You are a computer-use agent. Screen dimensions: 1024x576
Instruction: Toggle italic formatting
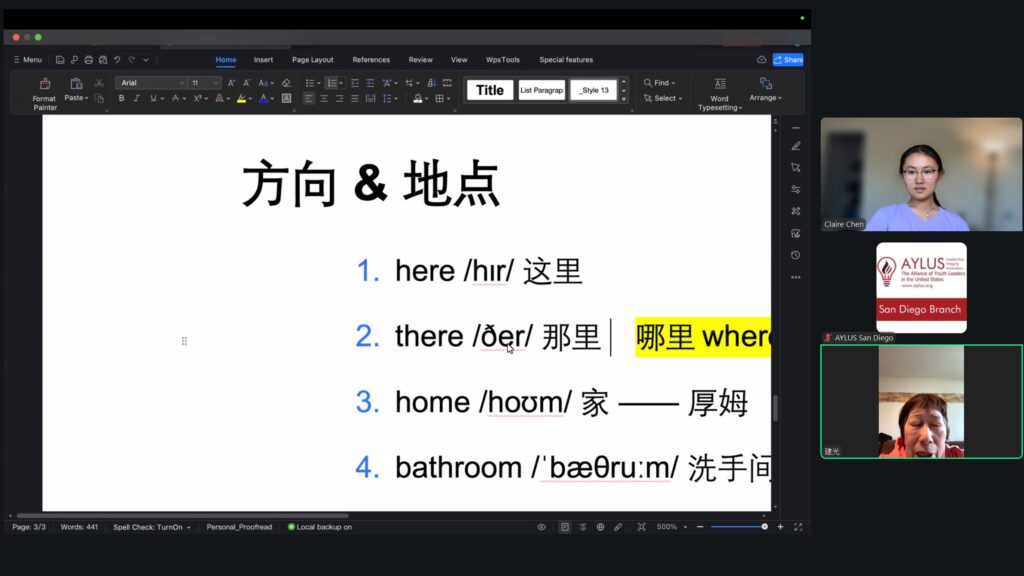point(136,99)
